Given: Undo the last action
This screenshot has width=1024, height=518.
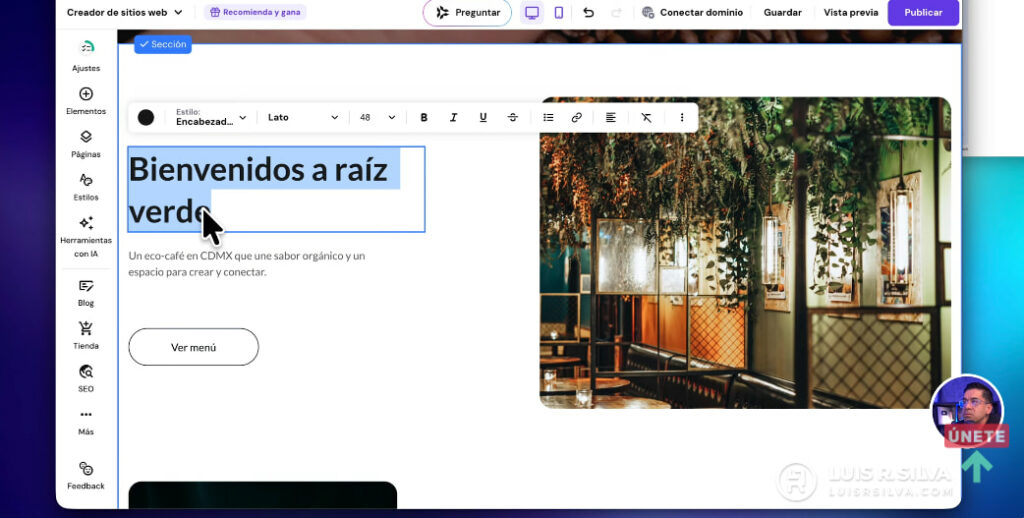Looking at the screenshot, I should pos(588,12).
